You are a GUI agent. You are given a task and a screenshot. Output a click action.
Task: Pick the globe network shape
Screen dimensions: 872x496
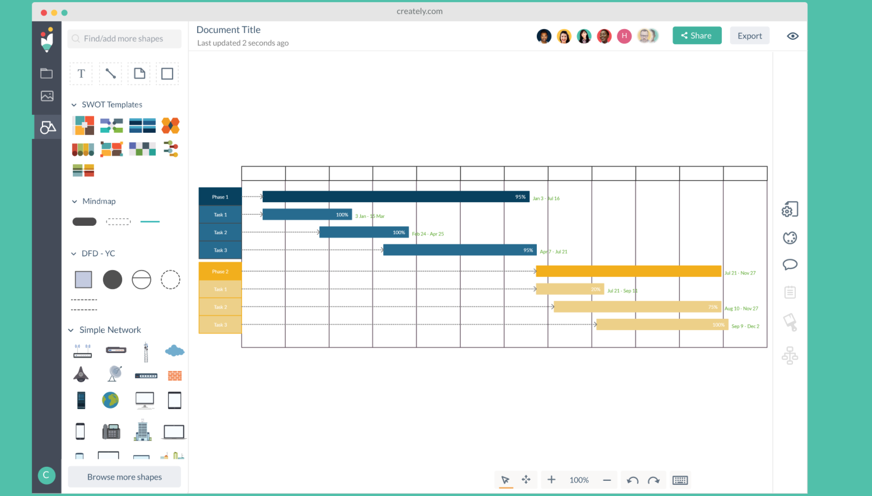[110, 400]
